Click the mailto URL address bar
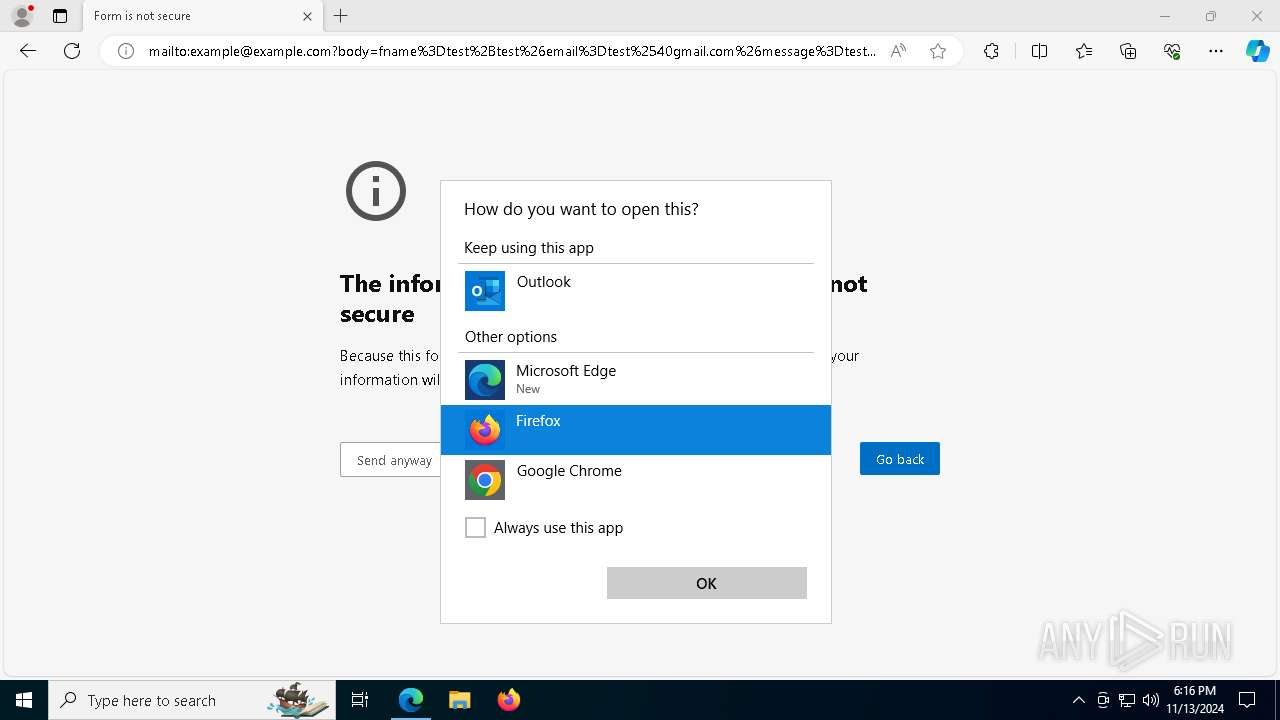 click(512, 51)
